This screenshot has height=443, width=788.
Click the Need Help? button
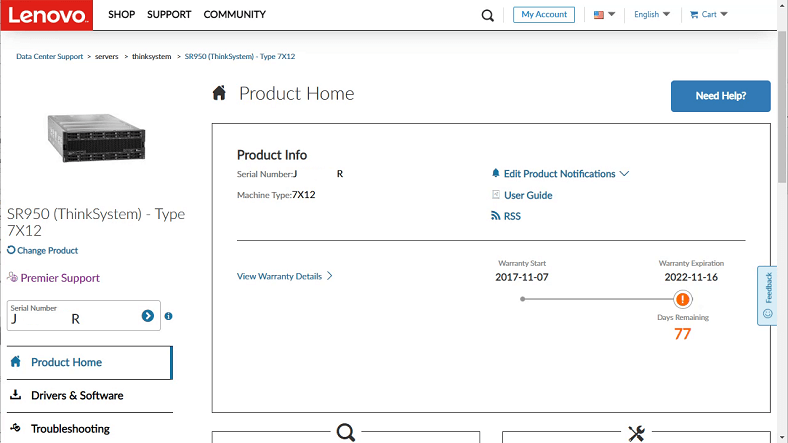point(721,96)
